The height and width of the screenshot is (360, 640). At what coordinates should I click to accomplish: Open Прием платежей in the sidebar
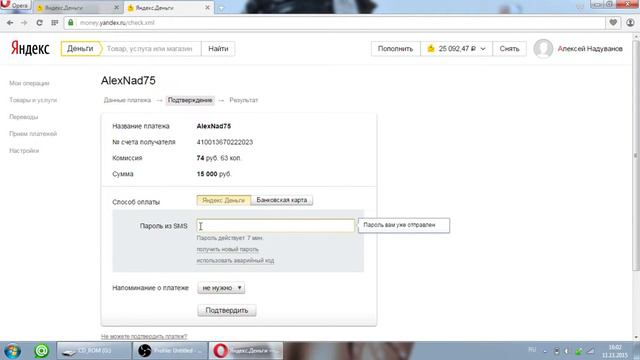click(x=33, y=134)
